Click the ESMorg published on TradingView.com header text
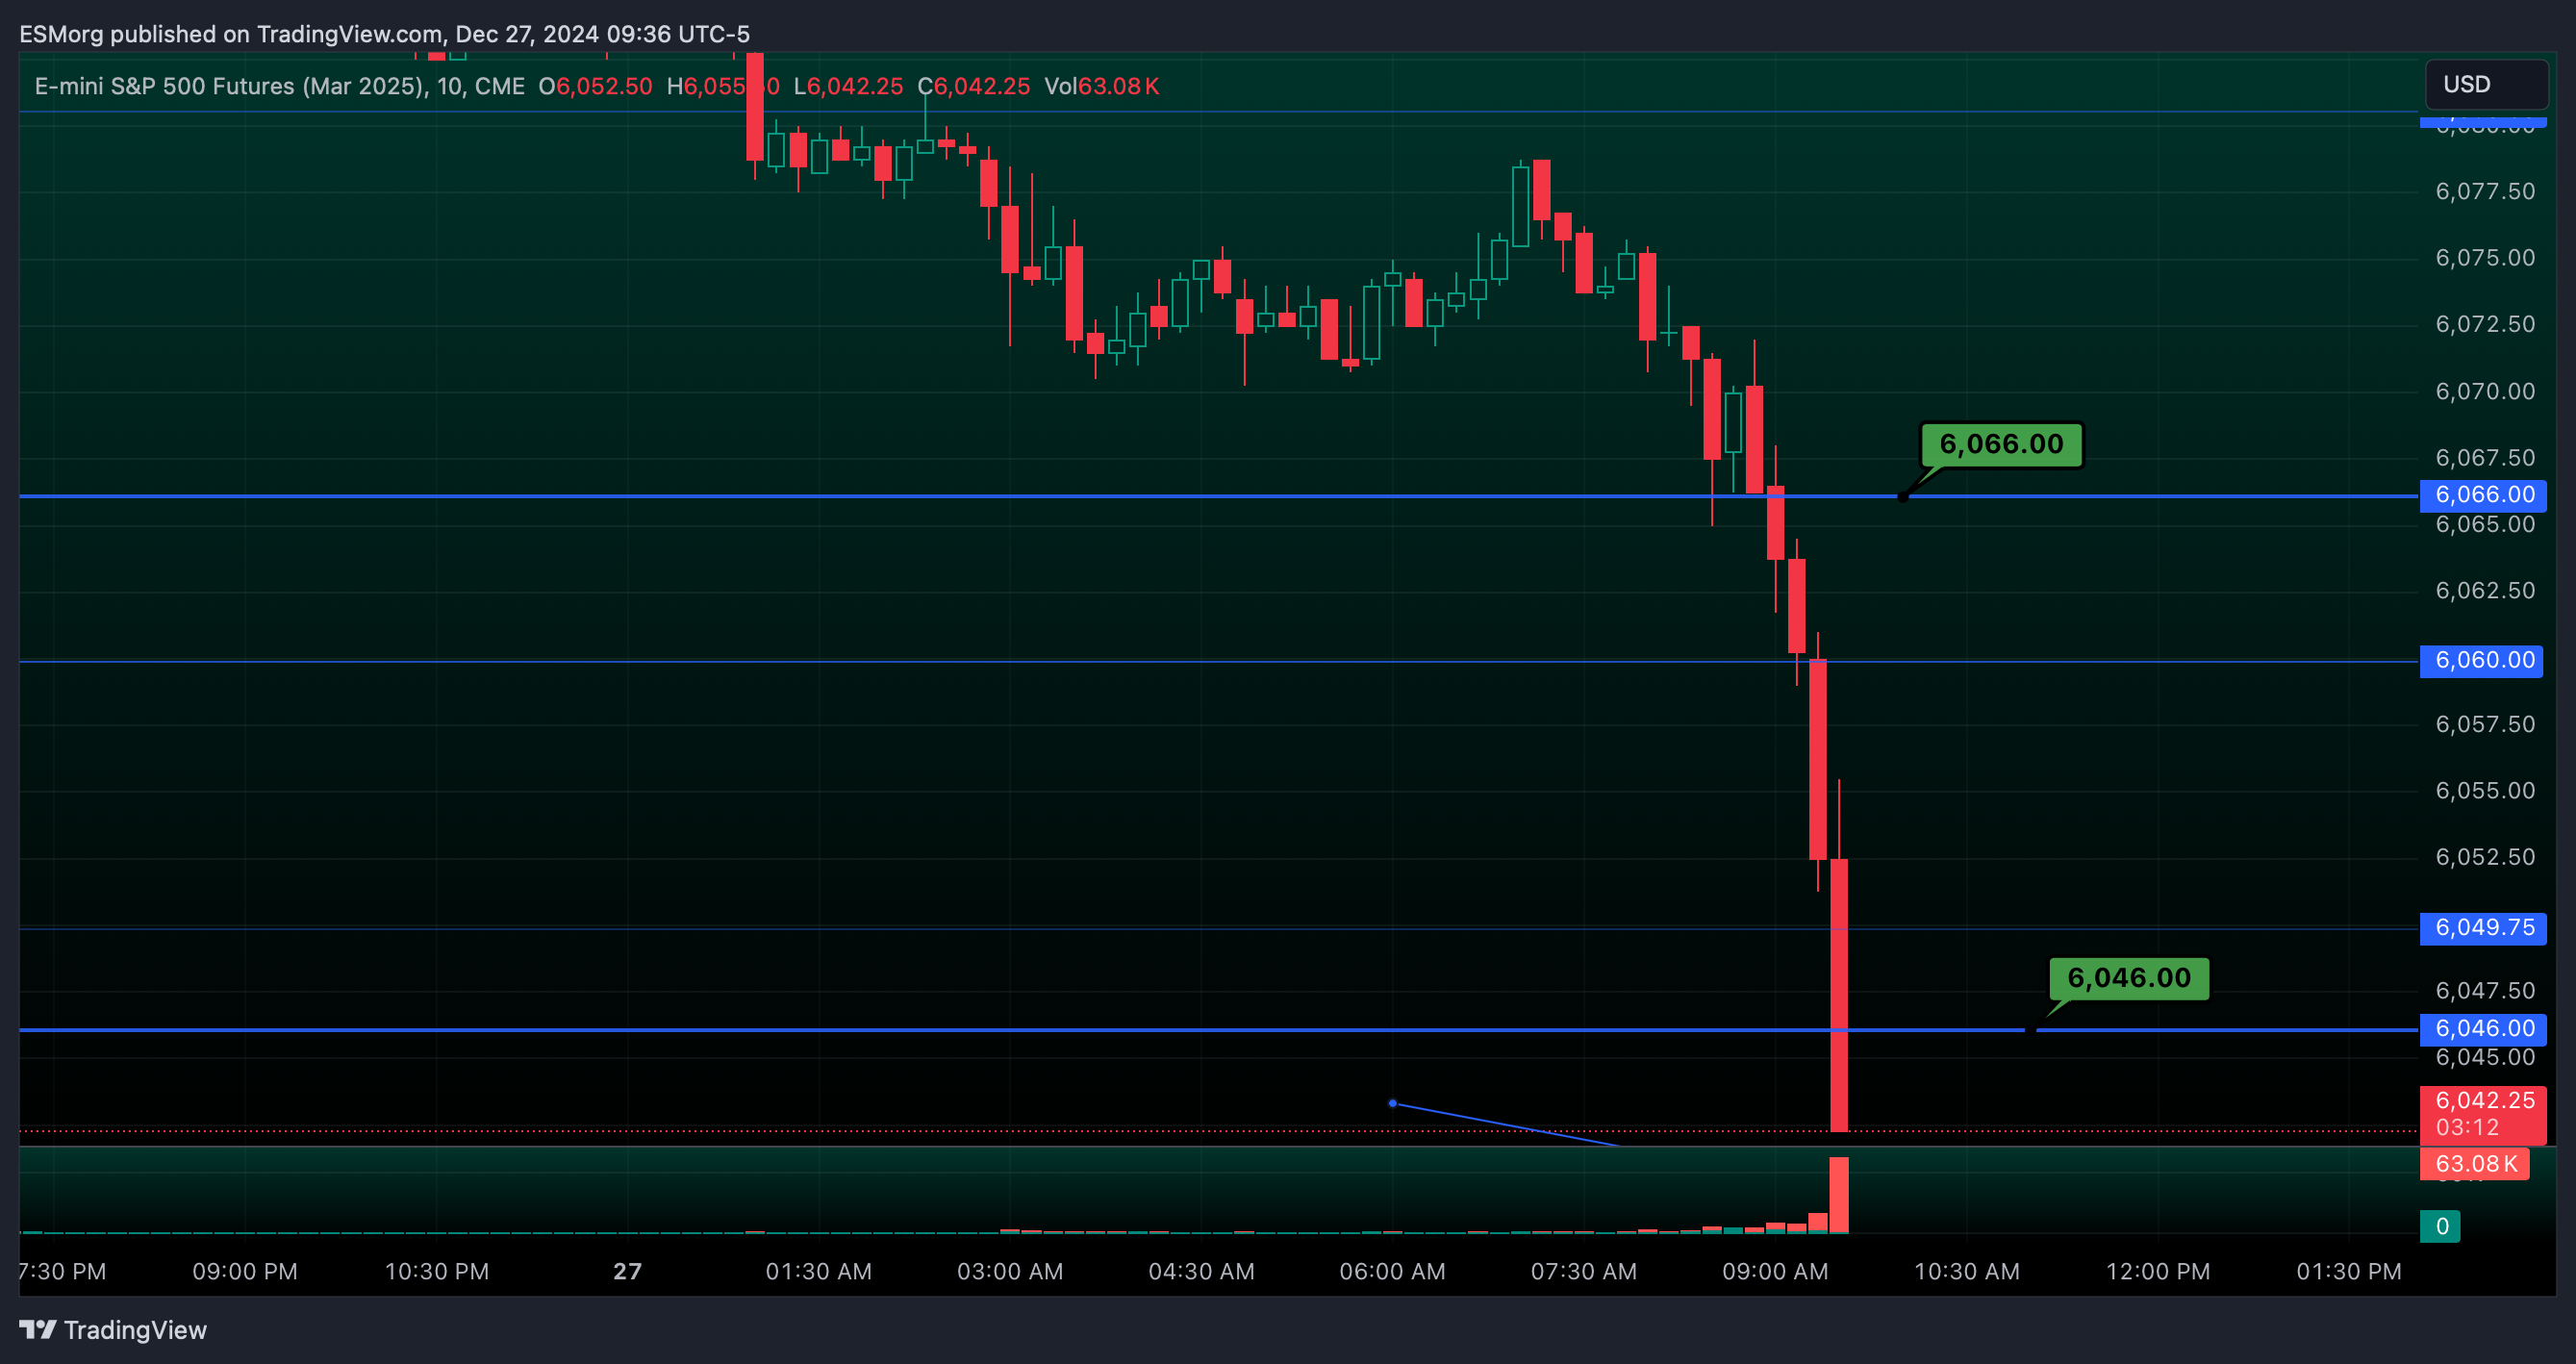 click(x=384, y=34)
